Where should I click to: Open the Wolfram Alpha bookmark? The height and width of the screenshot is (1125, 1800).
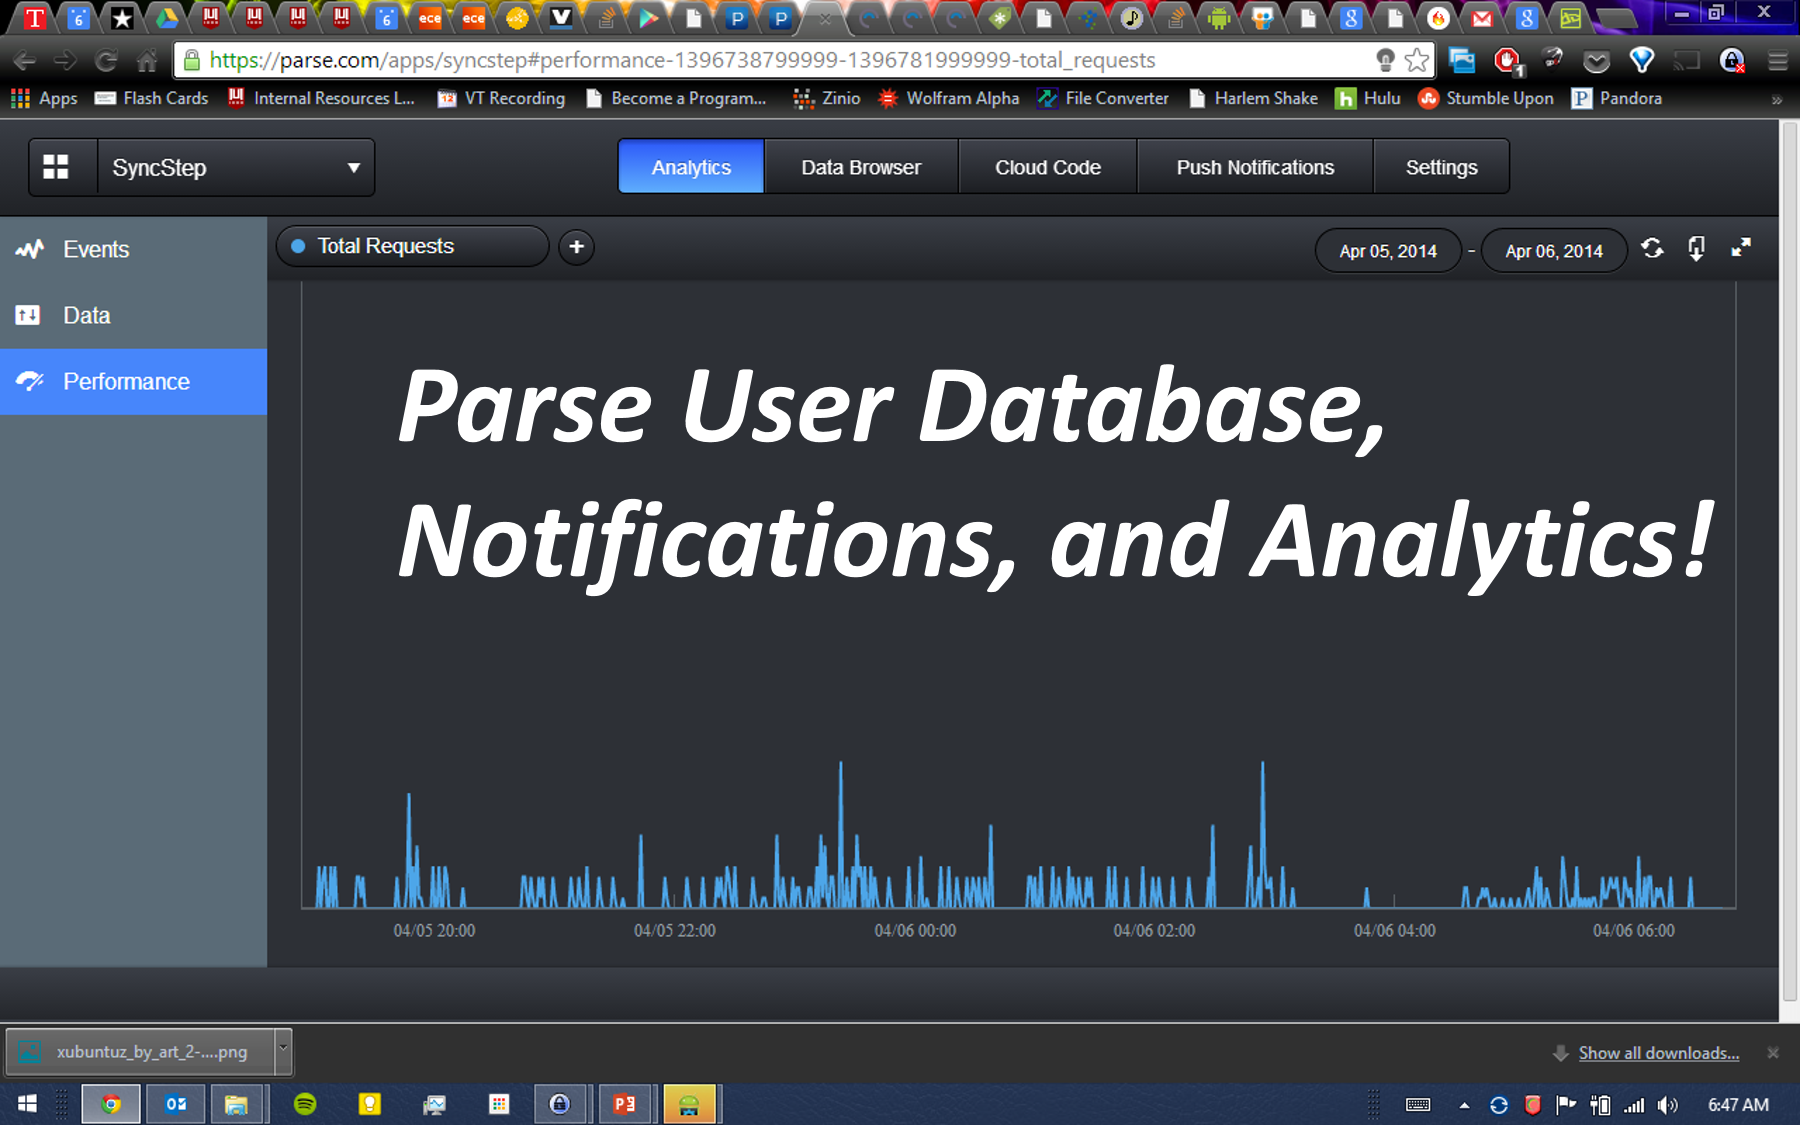(948, 98)
